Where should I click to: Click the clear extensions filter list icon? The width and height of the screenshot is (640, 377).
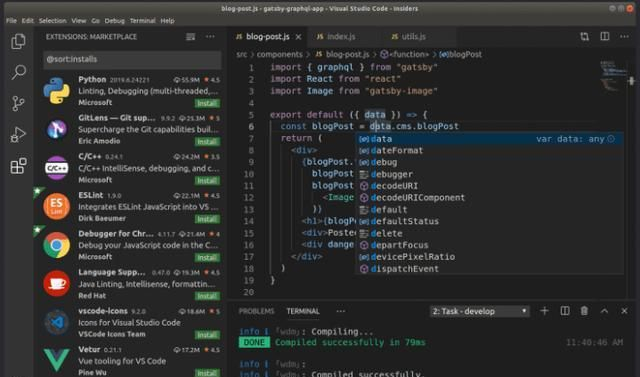pos(191,37)
